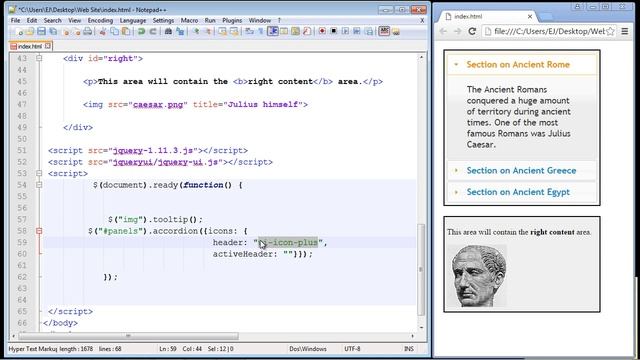The width and height of the screenshot is (640, 360).
Task: Click the last icon on the Notepad++ toolbar
Action: pyautogui.click(x=396, y=31)
